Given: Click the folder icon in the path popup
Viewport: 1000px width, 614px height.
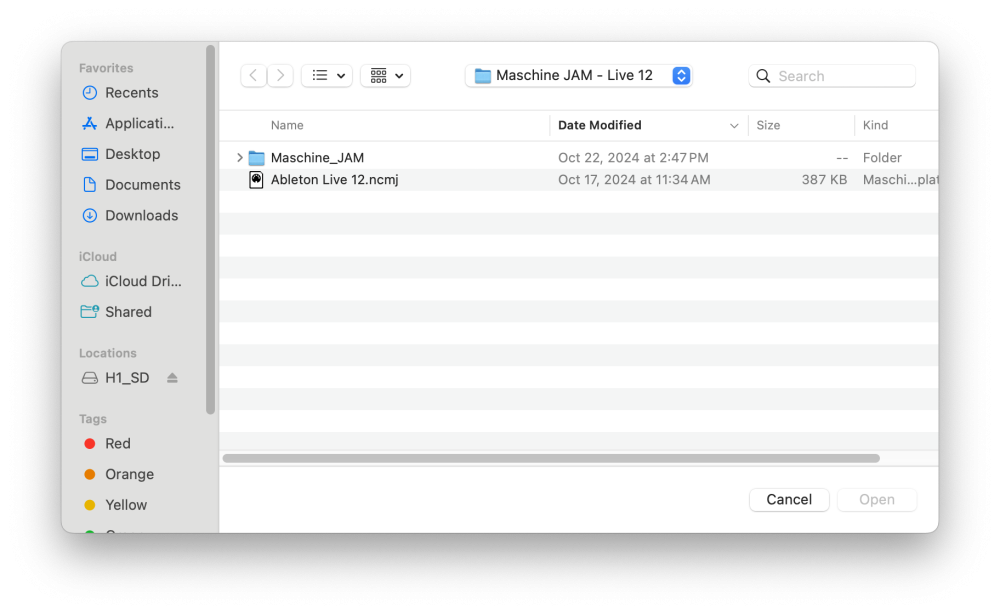Looking at the screenshot, I should (x=483, y=76).
